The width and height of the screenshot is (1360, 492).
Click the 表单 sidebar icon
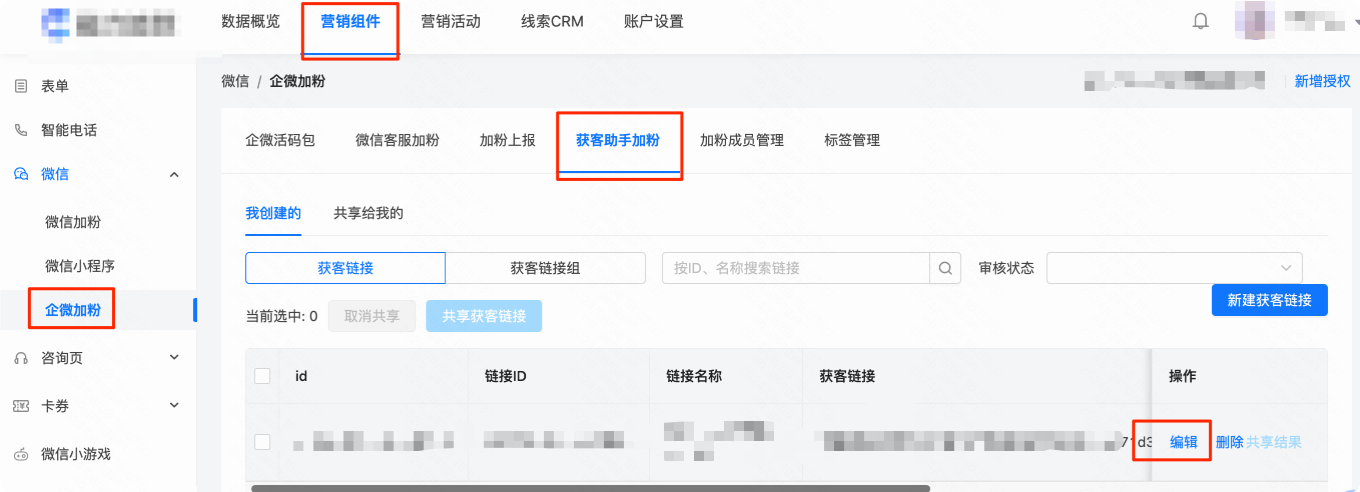point(21,86)
